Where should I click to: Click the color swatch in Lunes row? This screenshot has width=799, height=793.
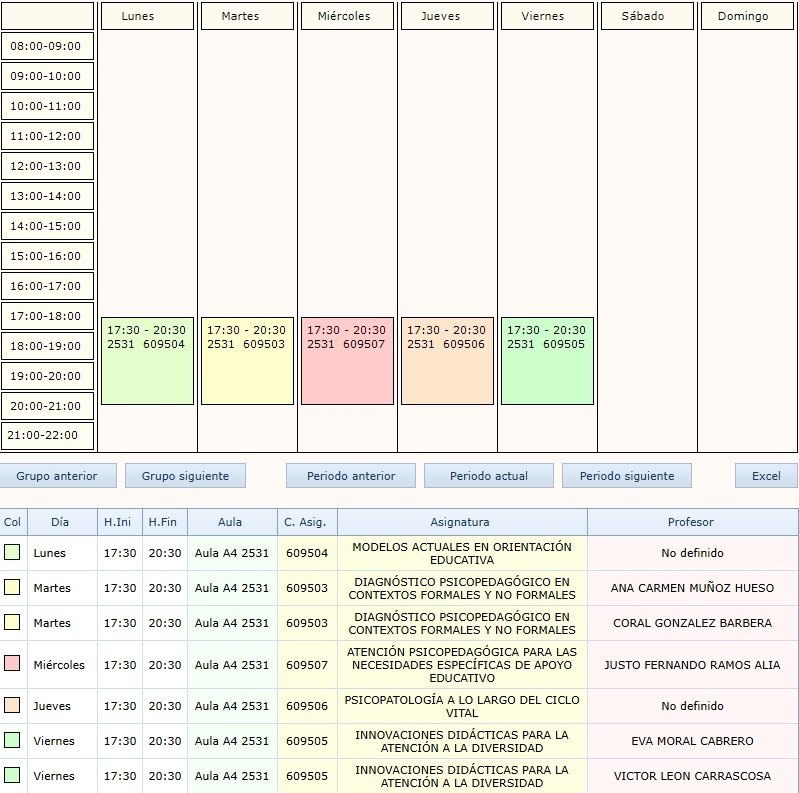click(x=12, y=552)
